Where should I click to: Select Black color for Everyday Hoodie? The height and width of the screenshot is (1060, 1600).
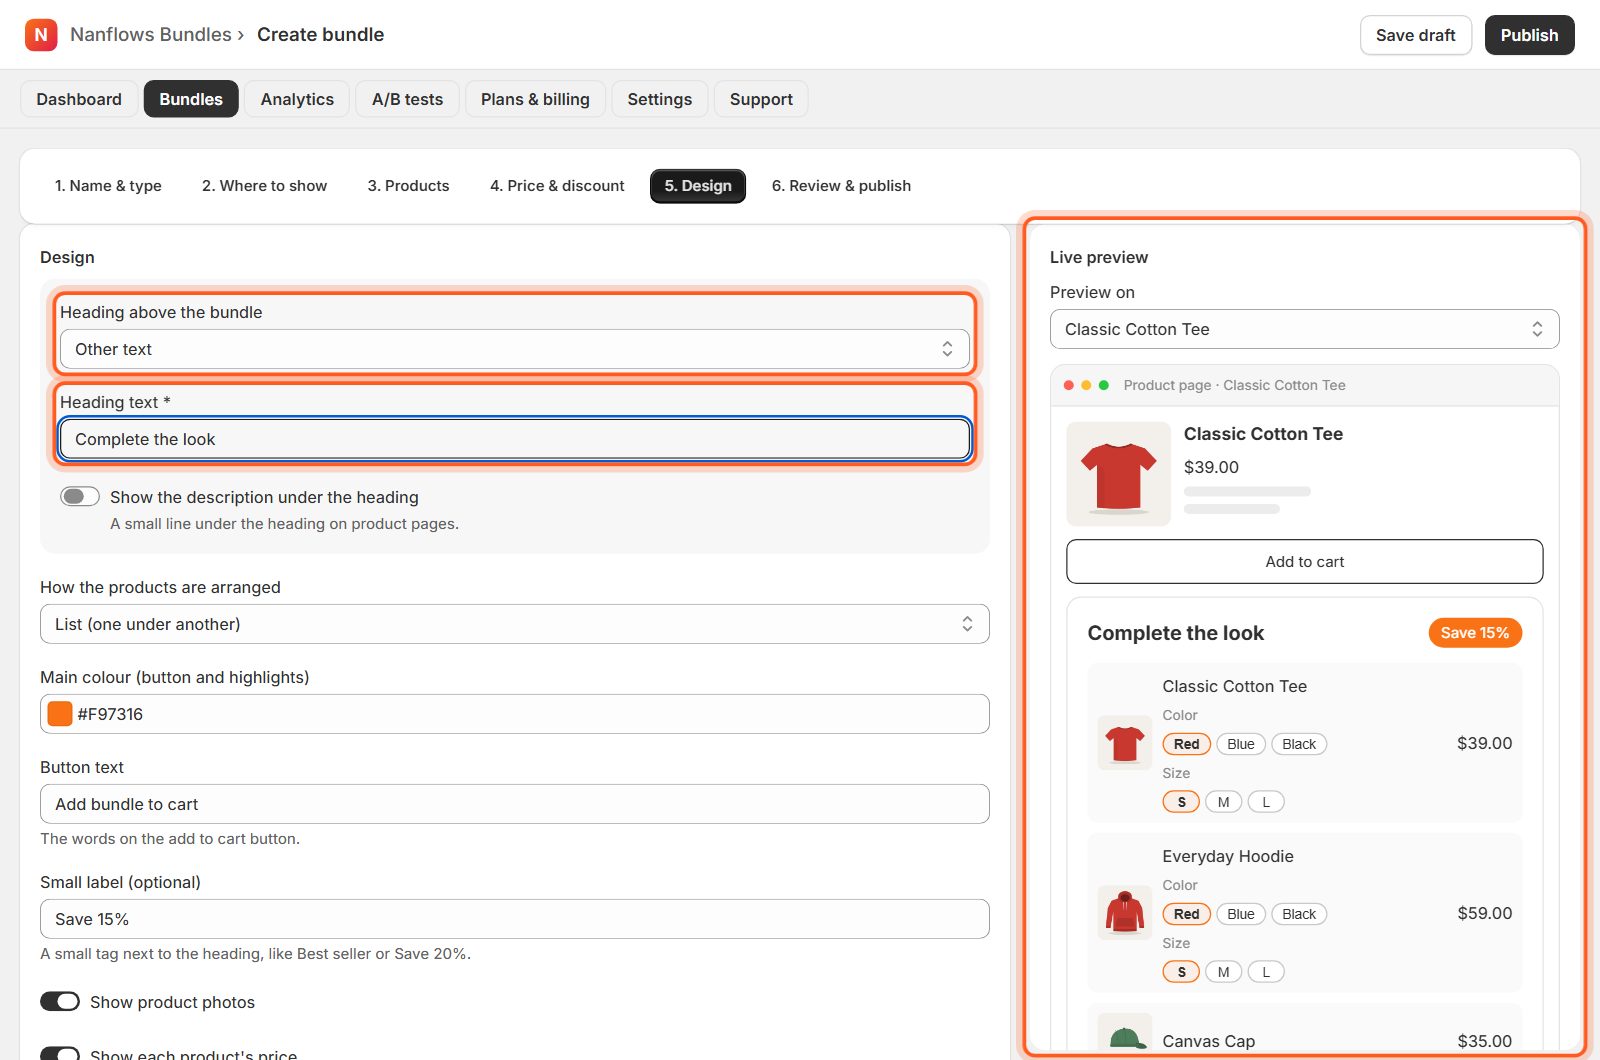1299,914
